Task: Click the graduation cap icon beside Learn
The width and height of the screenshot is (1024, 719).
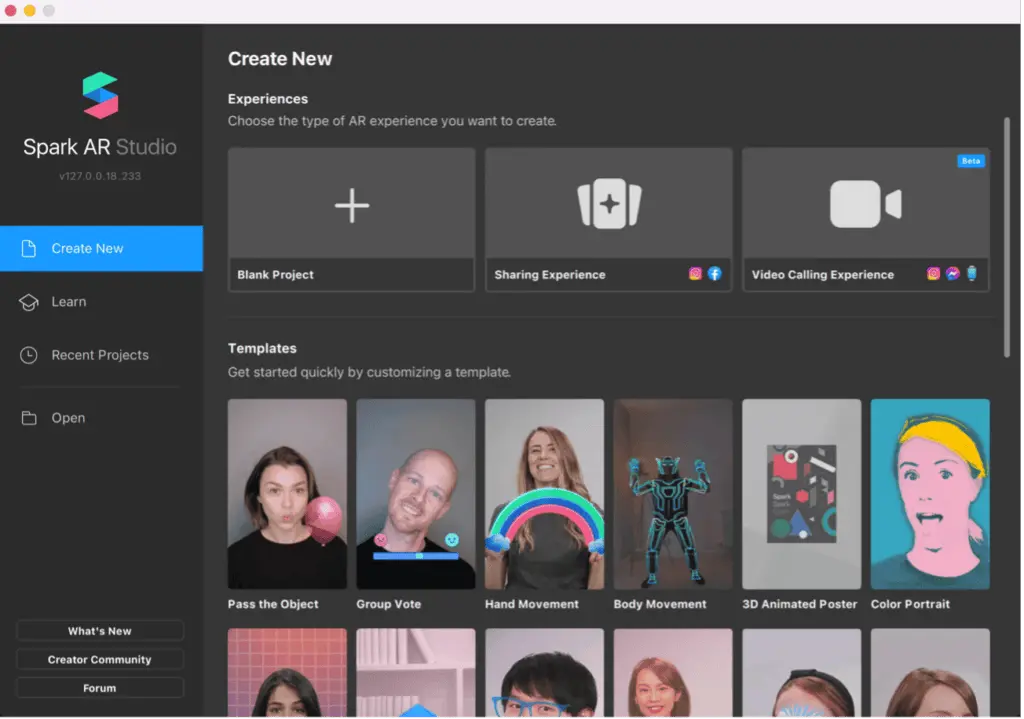Action: (x=30, y=301)
